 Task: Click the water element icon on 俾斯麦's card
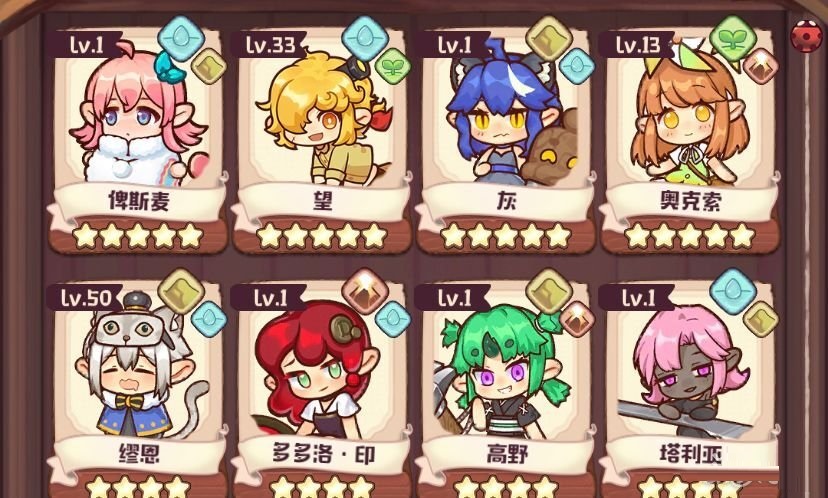pos(181,39)
